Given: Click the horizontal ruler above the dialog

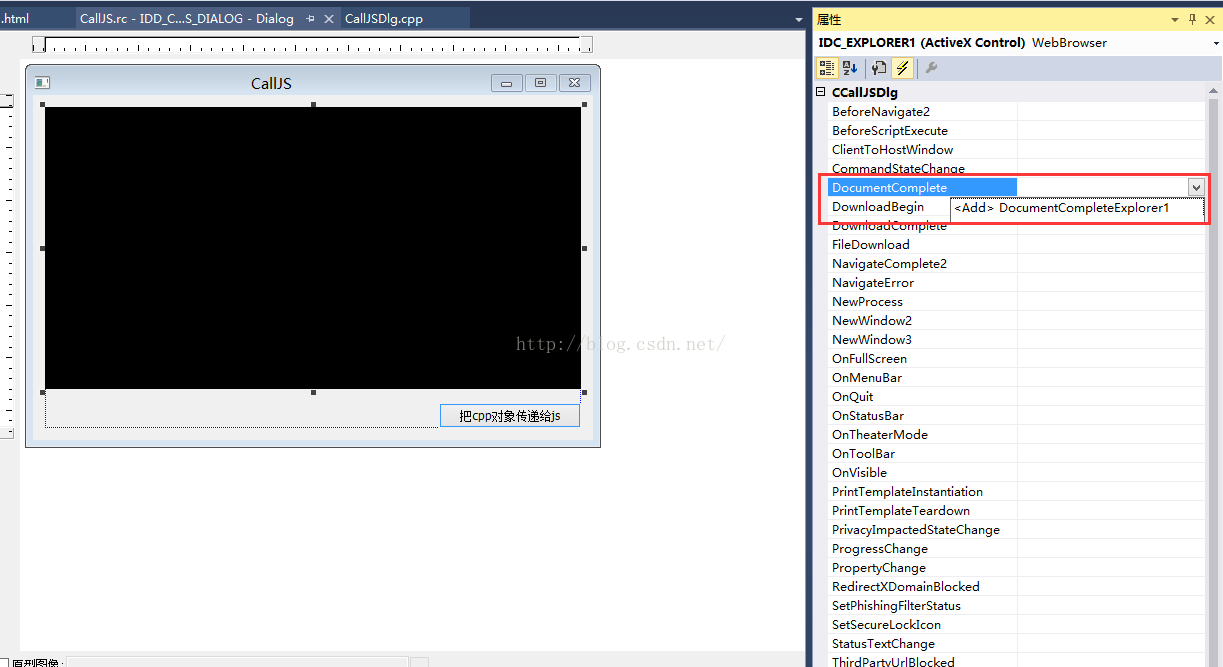Looking at the screenshot, I should pos(312,45).
